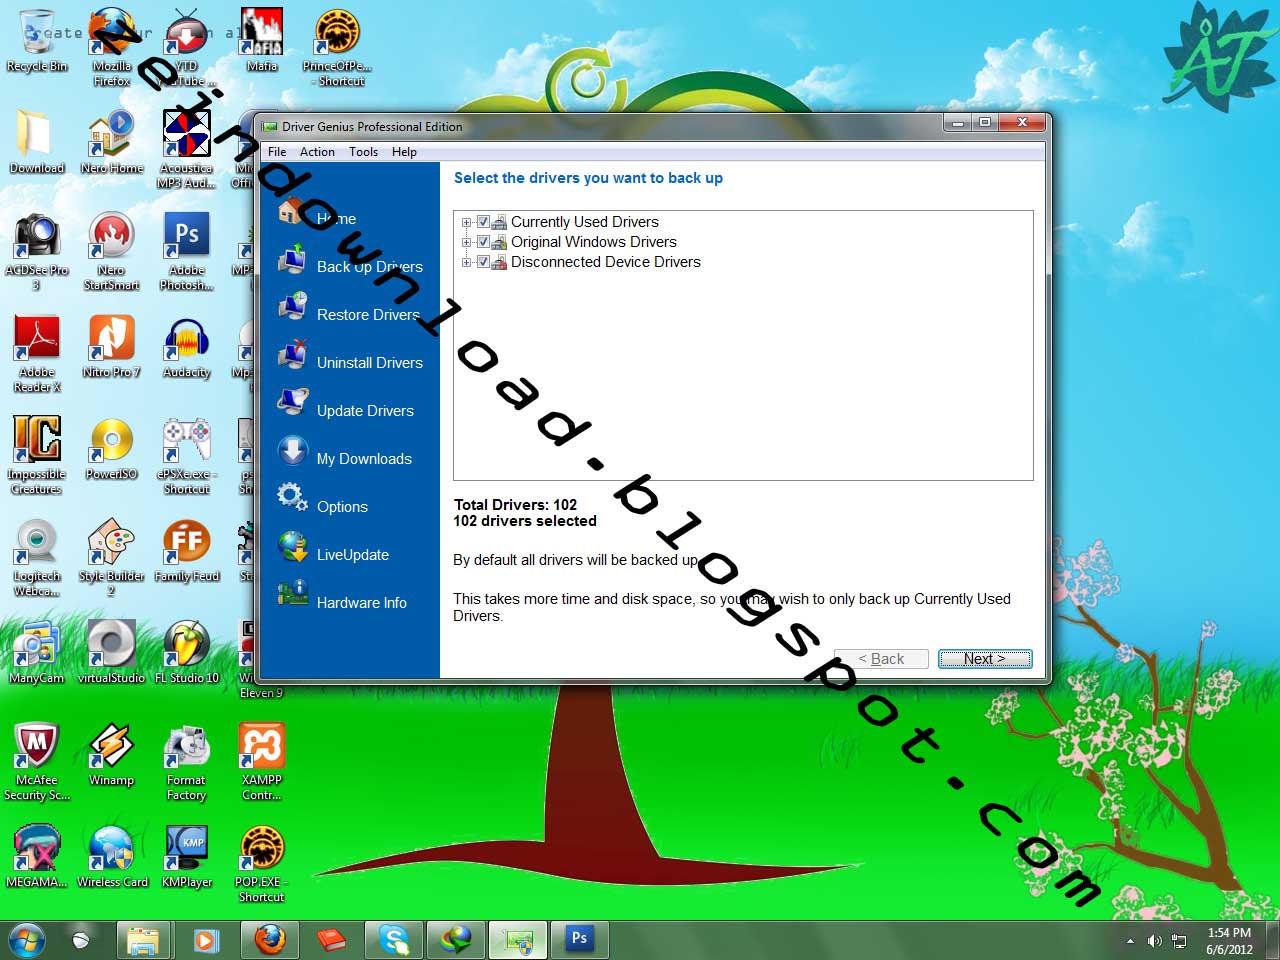Click the LiveUpdate label
The image size is (1280, 960).
point(353,555)
